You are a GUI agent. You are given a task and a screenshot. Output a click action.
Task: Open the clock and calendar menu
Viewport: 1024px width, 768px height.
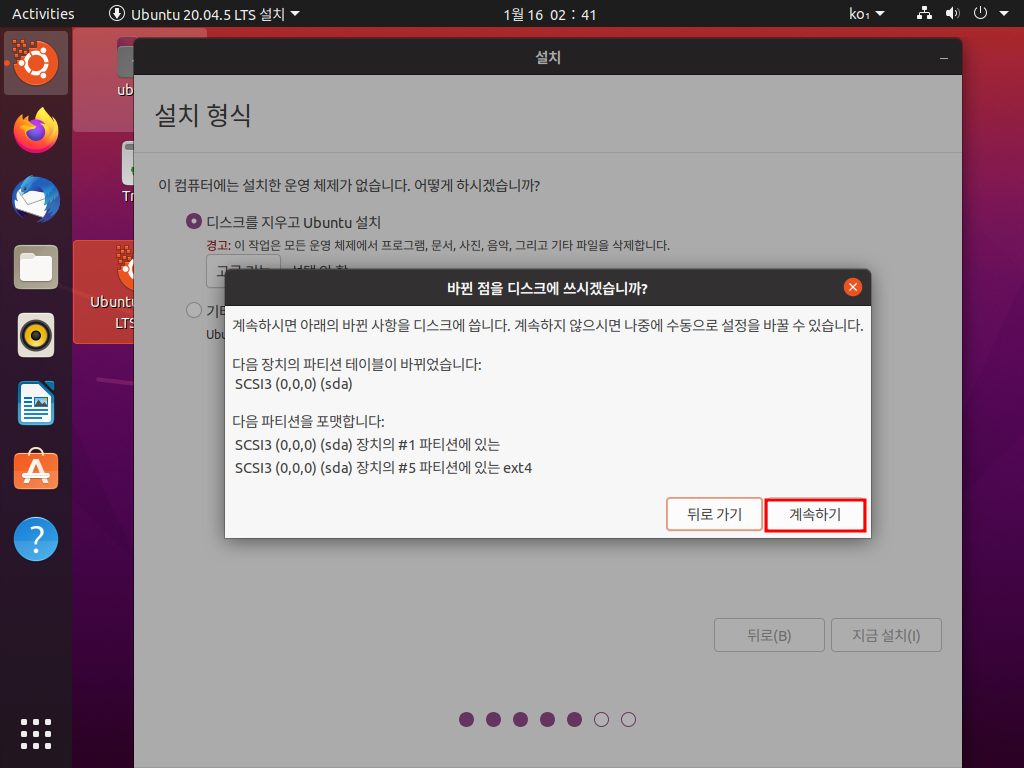coord(550,14)
